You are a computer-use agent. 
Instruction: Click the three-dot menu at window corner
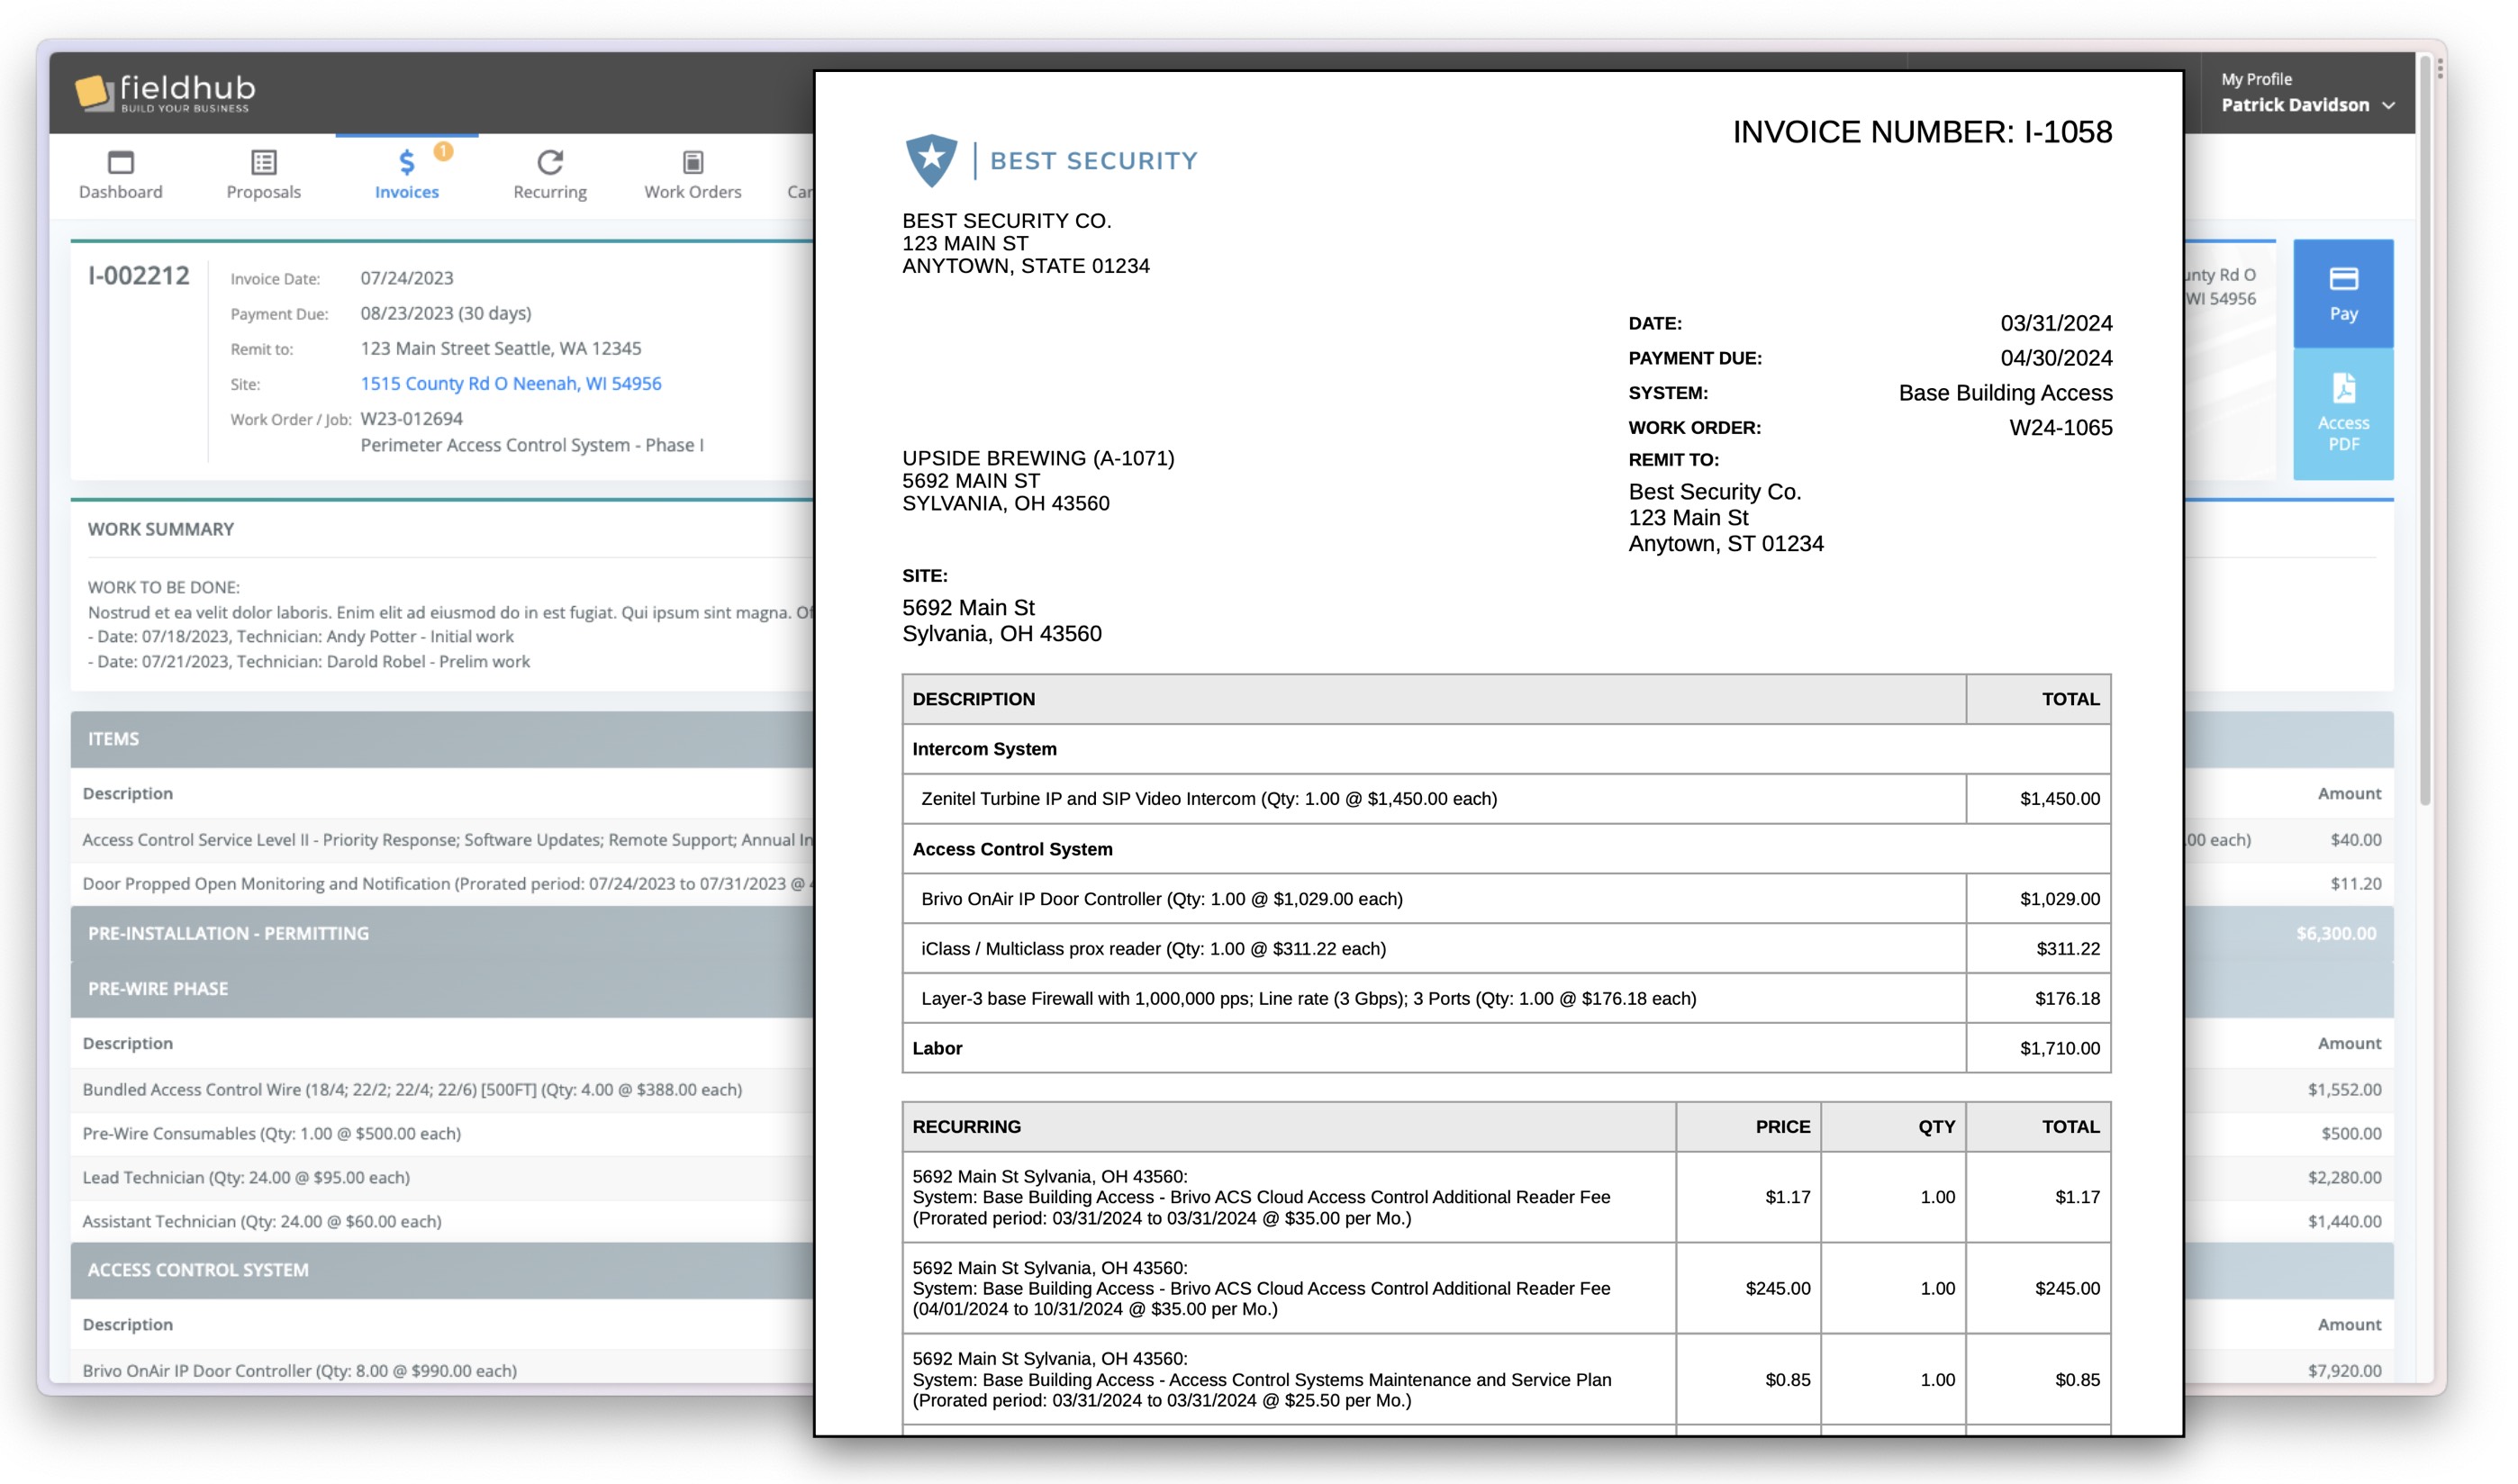click(x=2441, y=68)
